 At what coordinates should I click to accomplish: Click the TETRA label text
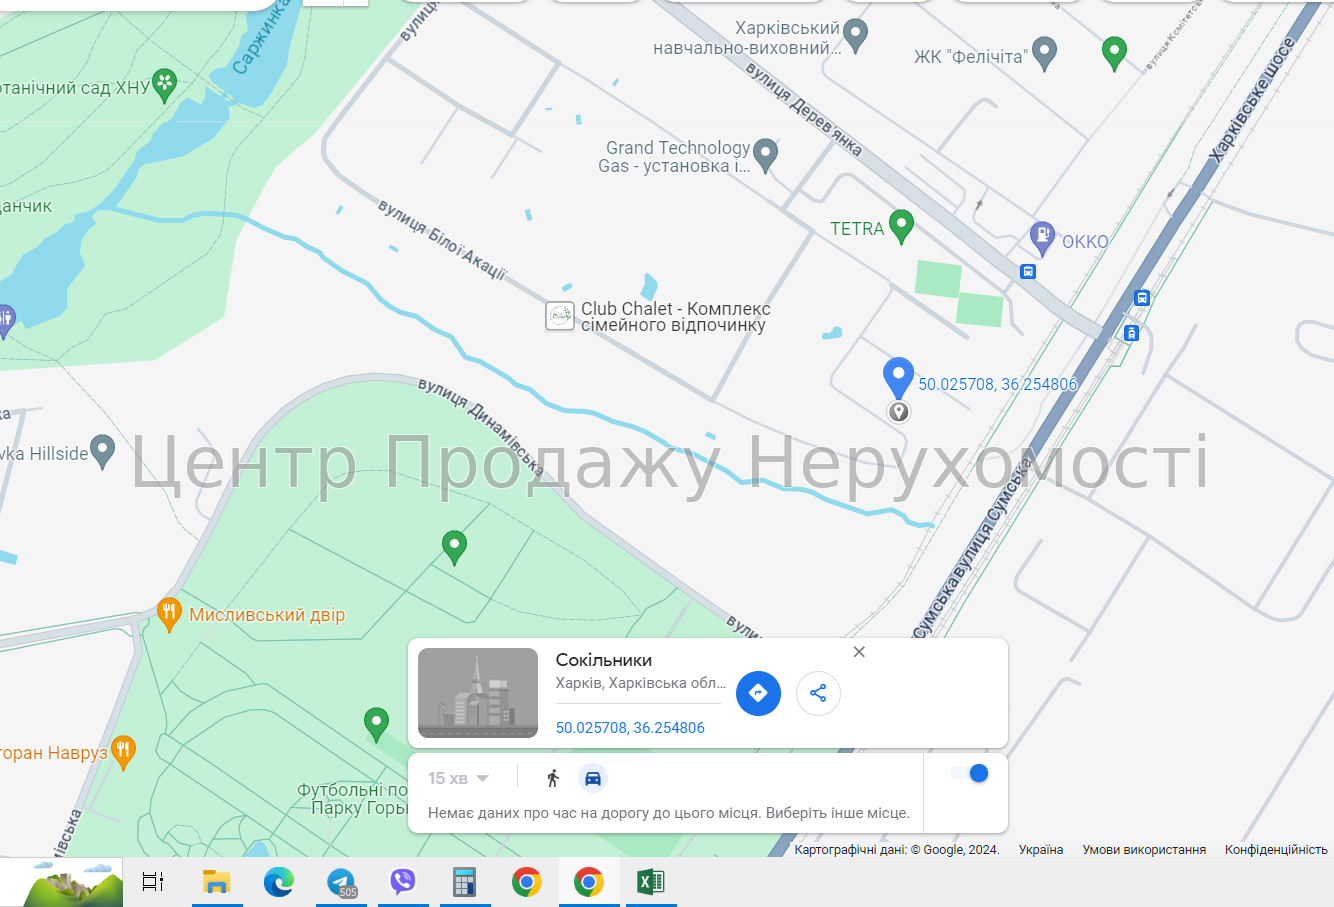pyautogui.click(x=857, y=229)
